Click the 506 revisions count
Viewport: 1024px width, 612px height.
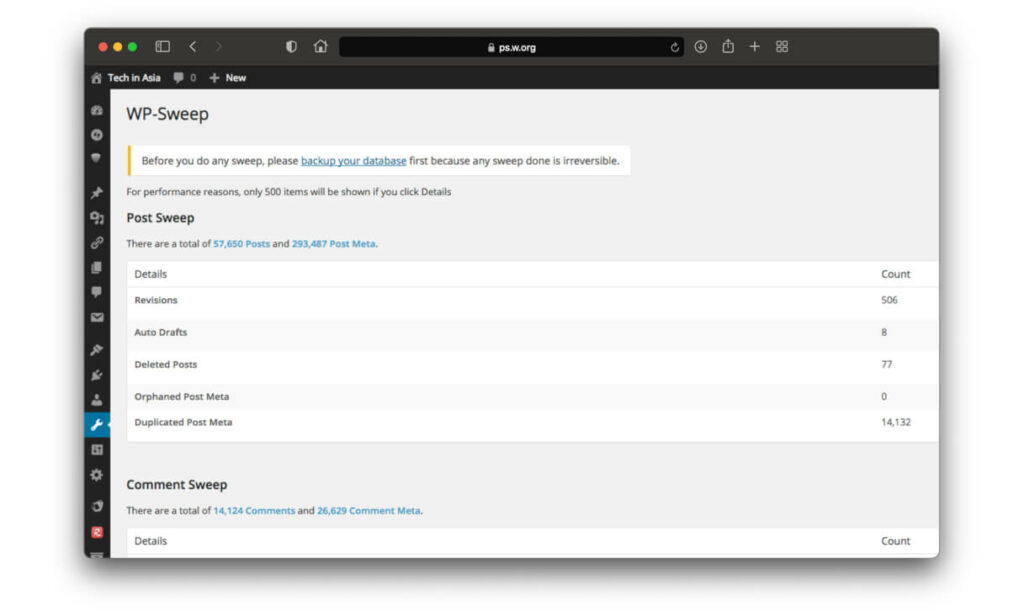(889, 300)
